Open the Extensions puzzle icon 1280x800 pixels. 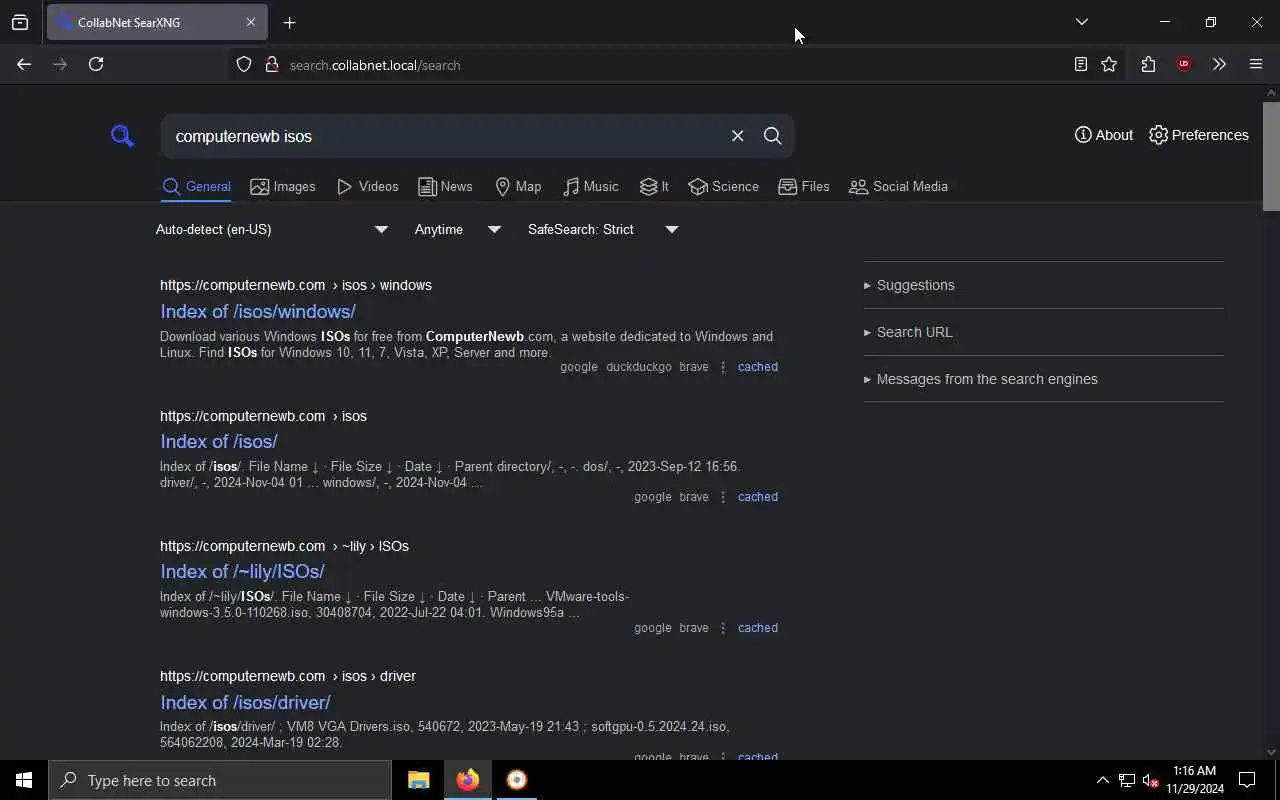(x=1148, y=64)
